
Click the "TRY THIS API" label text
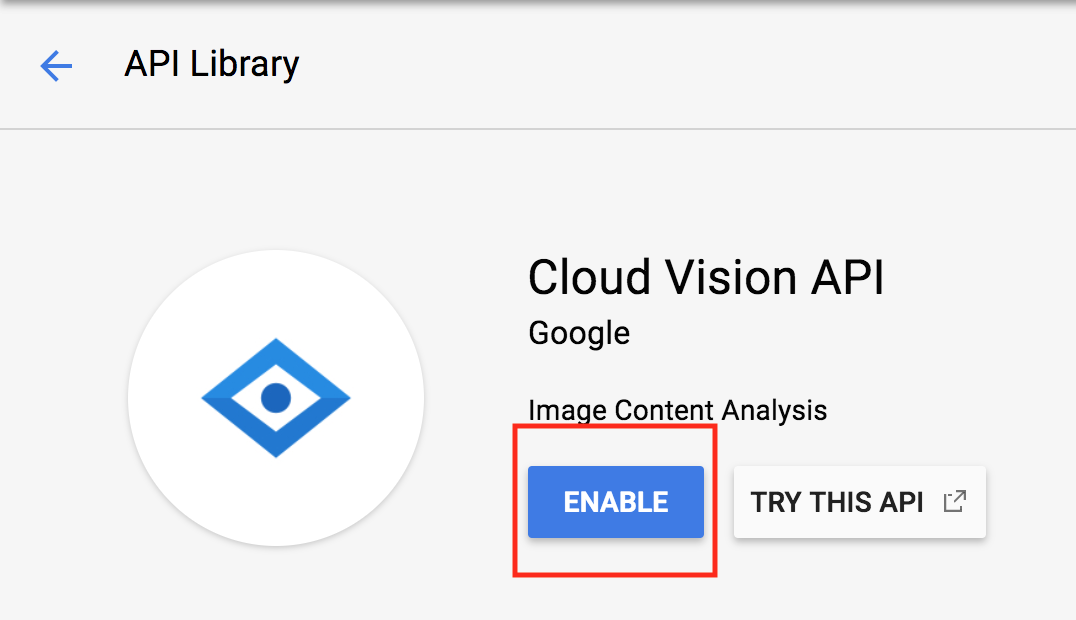(837, 502)
